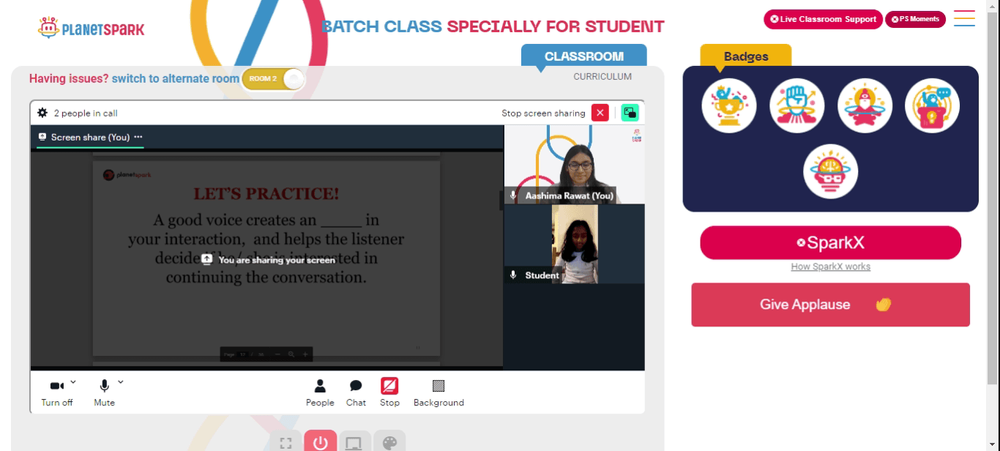Click the 'switch to alternate room' text

pos(175,78)
